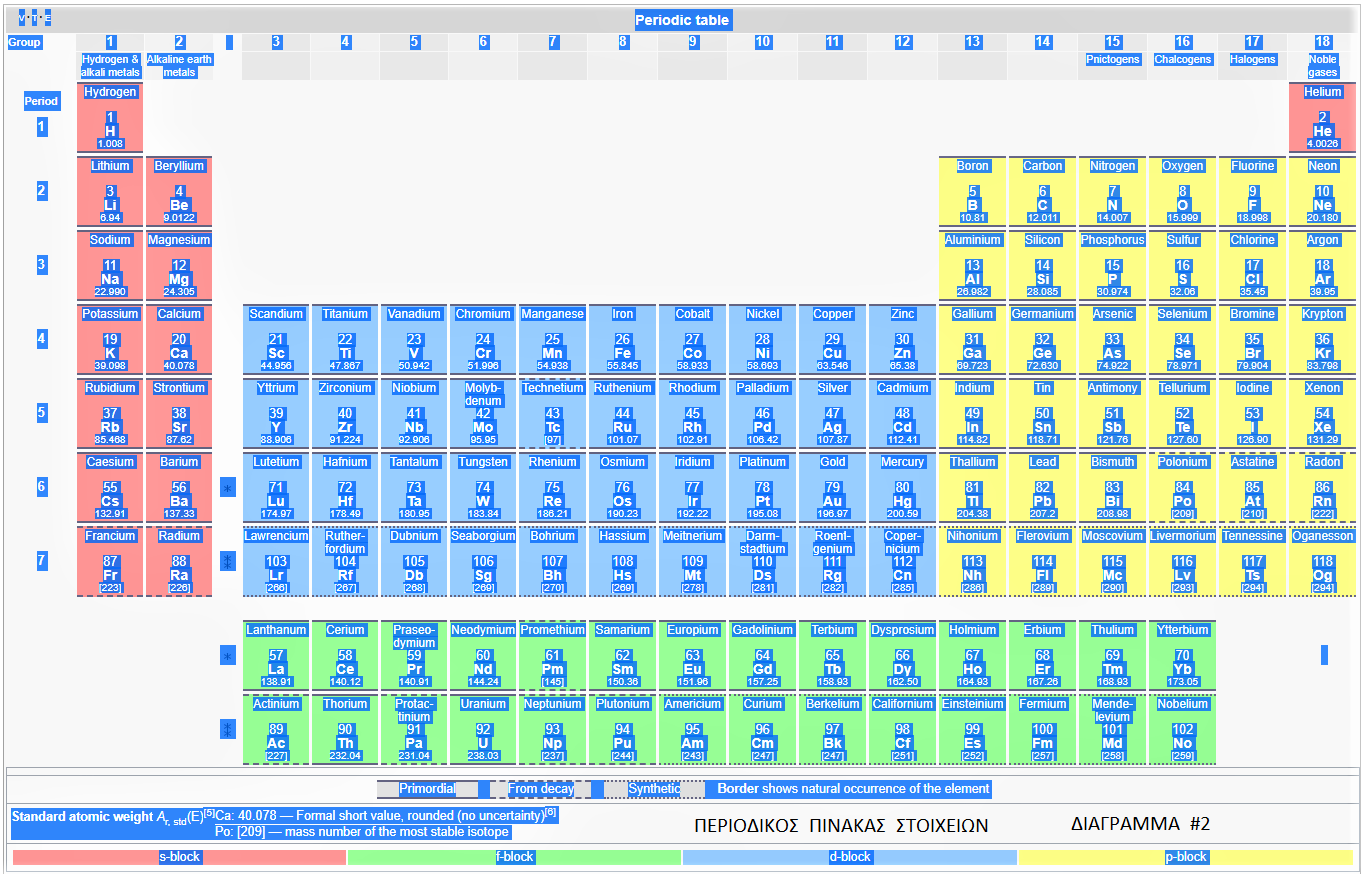Viewport: 1365px width, 874px height.
Task: Open the Helium element cell
Action: (1323, 118)
